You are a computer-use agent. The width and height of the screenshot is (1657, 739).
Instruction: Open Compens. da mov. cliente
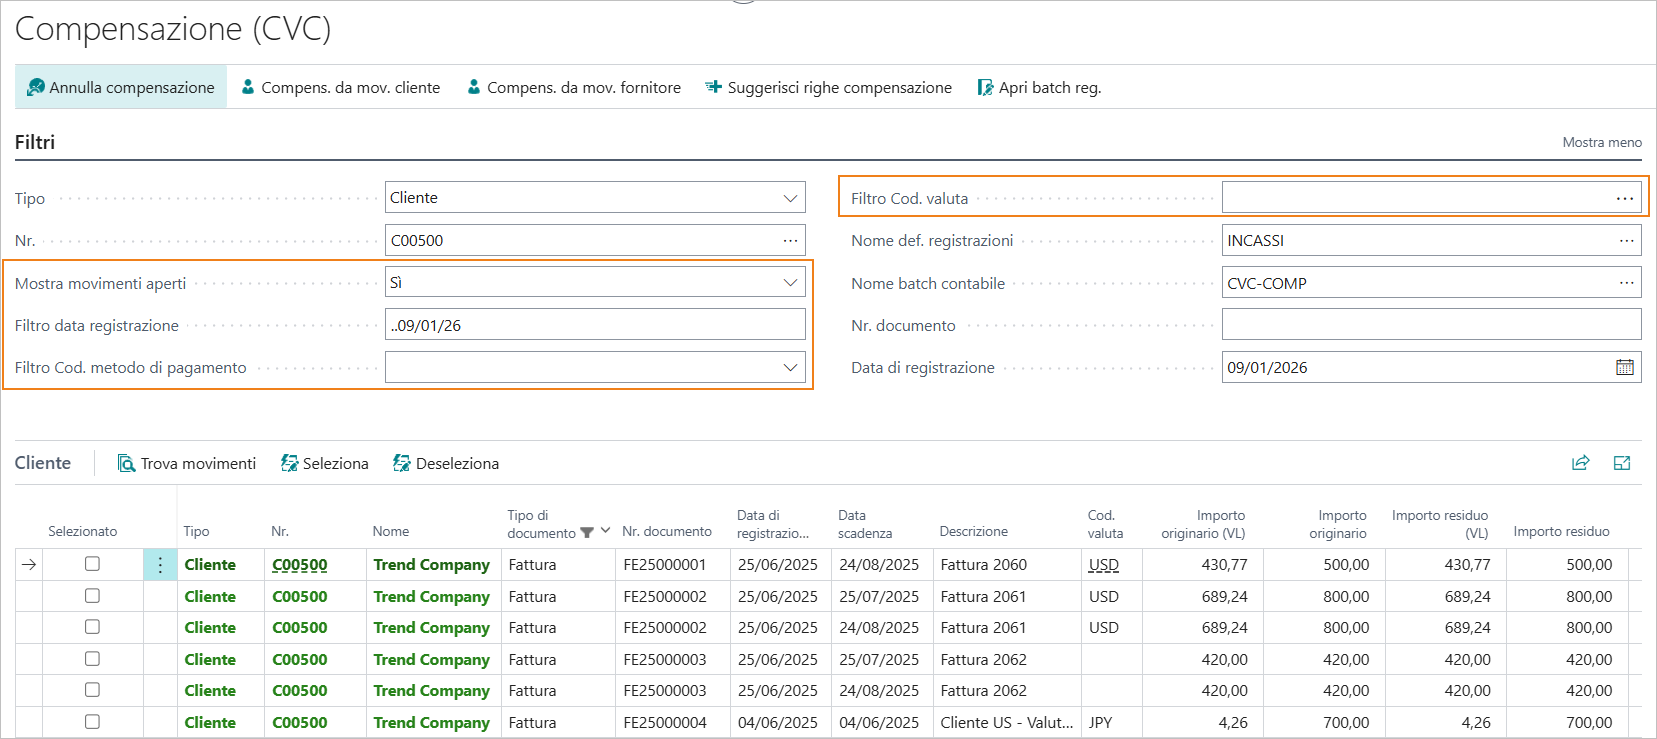point(341,88)
